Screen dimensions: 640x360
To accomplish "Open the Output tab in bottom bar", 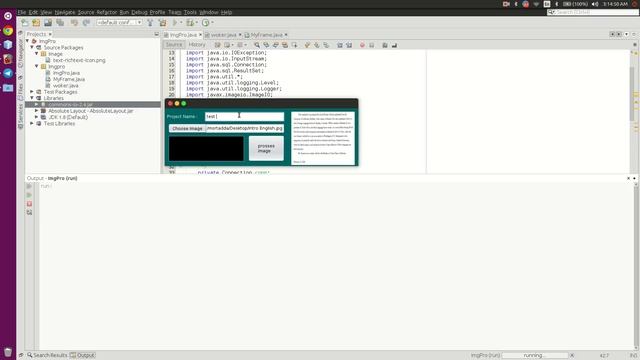I will (82, 355).
